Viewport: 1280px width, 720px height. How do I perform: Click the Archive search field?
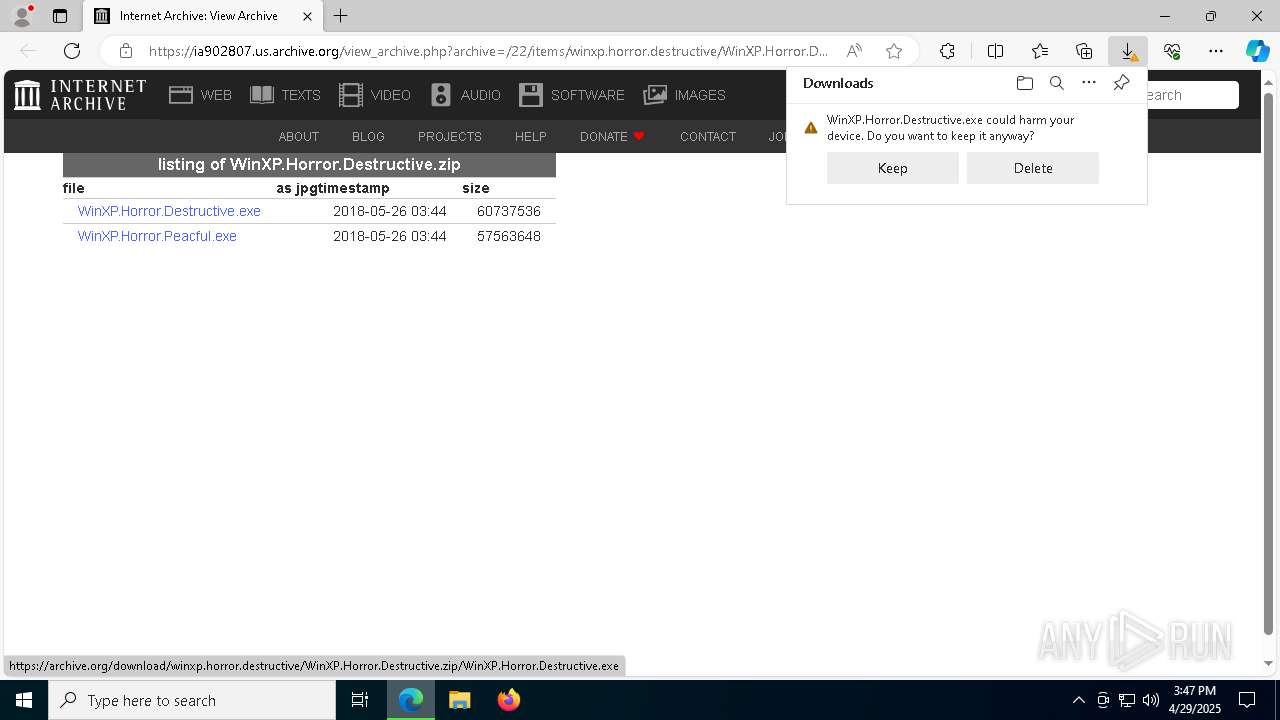click(1190, 95)
